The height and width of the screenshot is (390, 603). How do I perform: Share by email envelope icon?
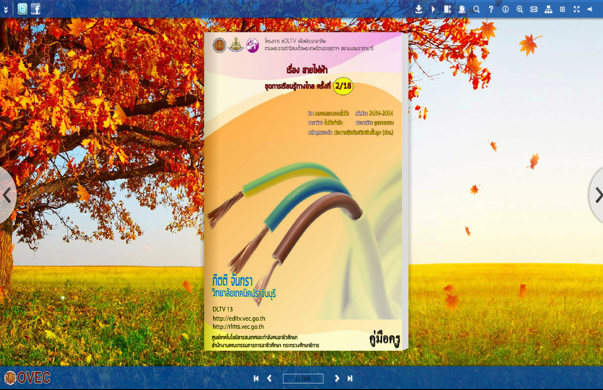pyautogui.click(x=534, y=9)
